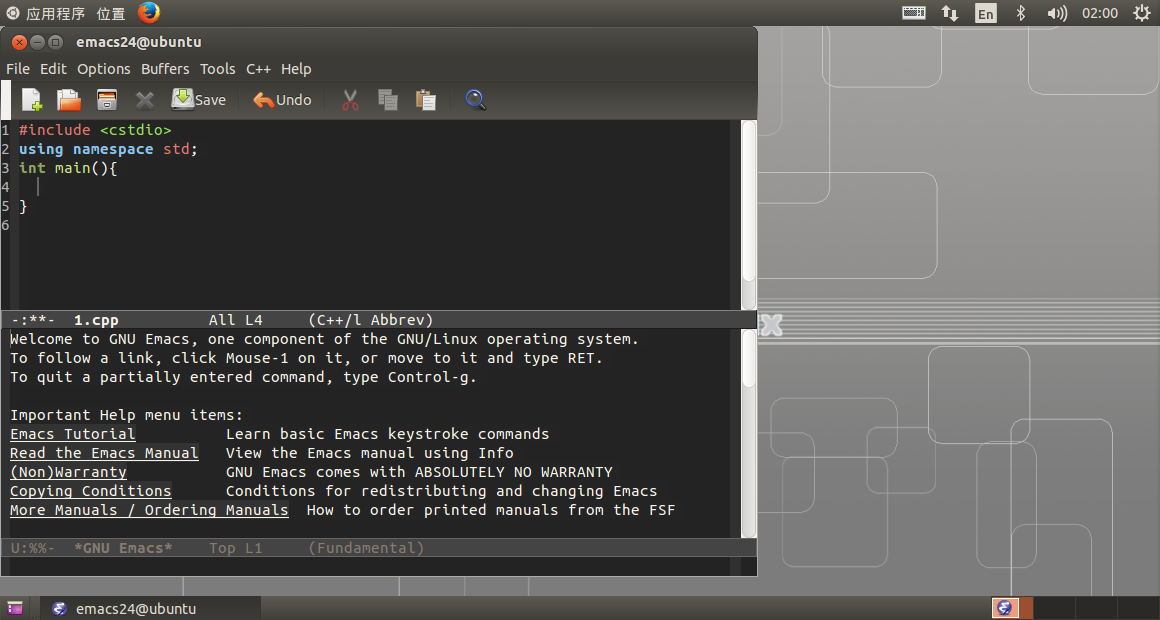The width and height of the screenshot is (1160, 620).
Task: Open the Edit menu
Action: [53, 69]
